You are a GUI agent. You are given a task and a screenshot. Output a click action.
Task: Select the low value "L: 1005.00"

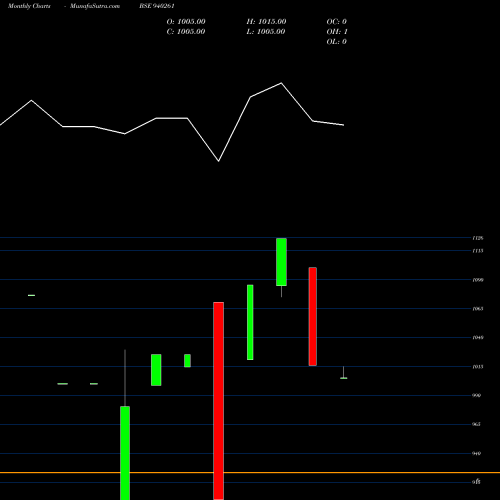coord(266,32)
